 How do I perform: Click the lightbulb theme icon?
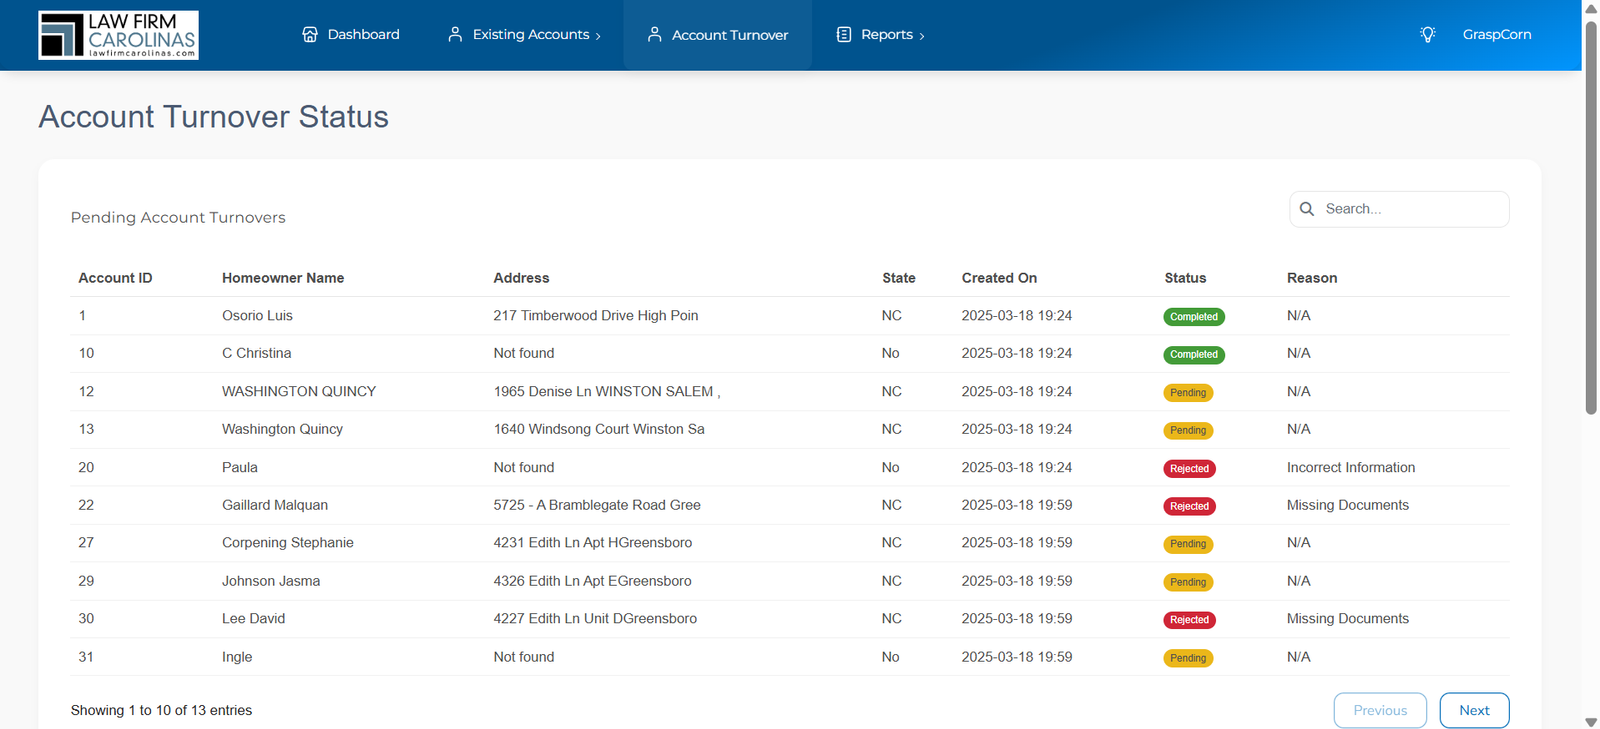1428,34
